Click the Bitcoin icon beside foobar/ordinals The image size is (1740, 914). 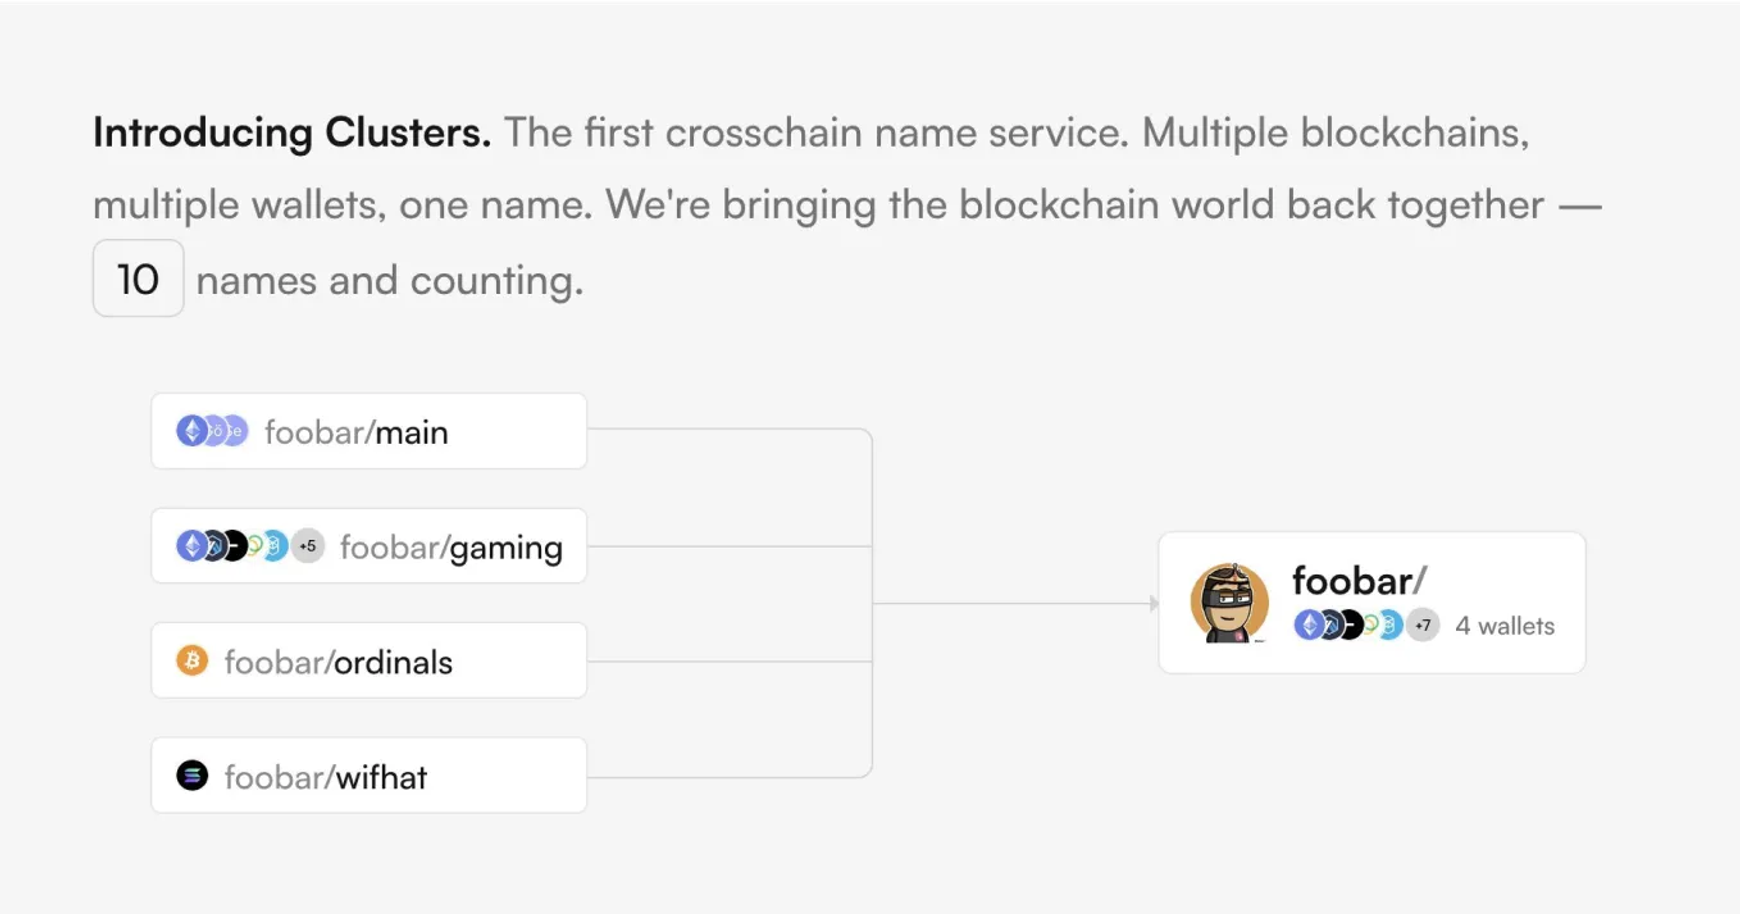click(x=192, y=661)
